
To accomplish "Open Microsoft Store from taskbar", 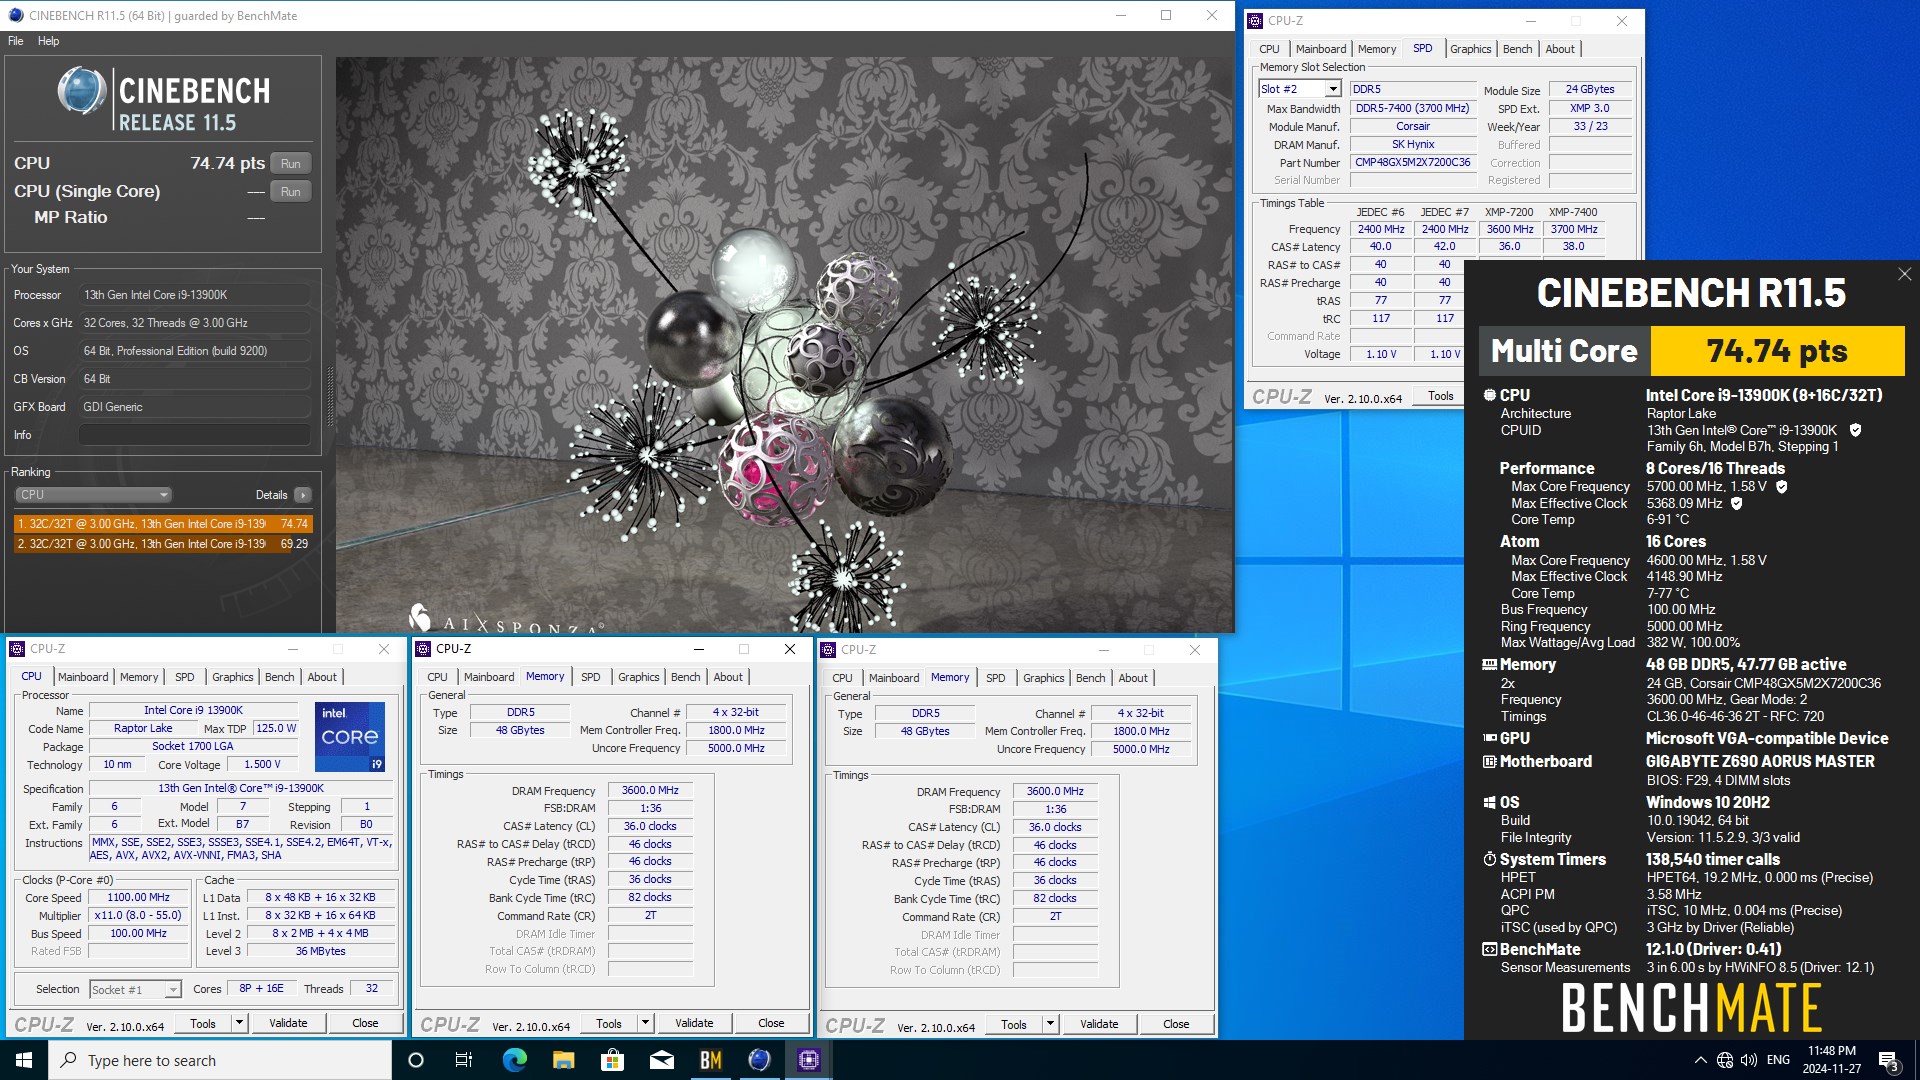I will (x=612, y=1060).
